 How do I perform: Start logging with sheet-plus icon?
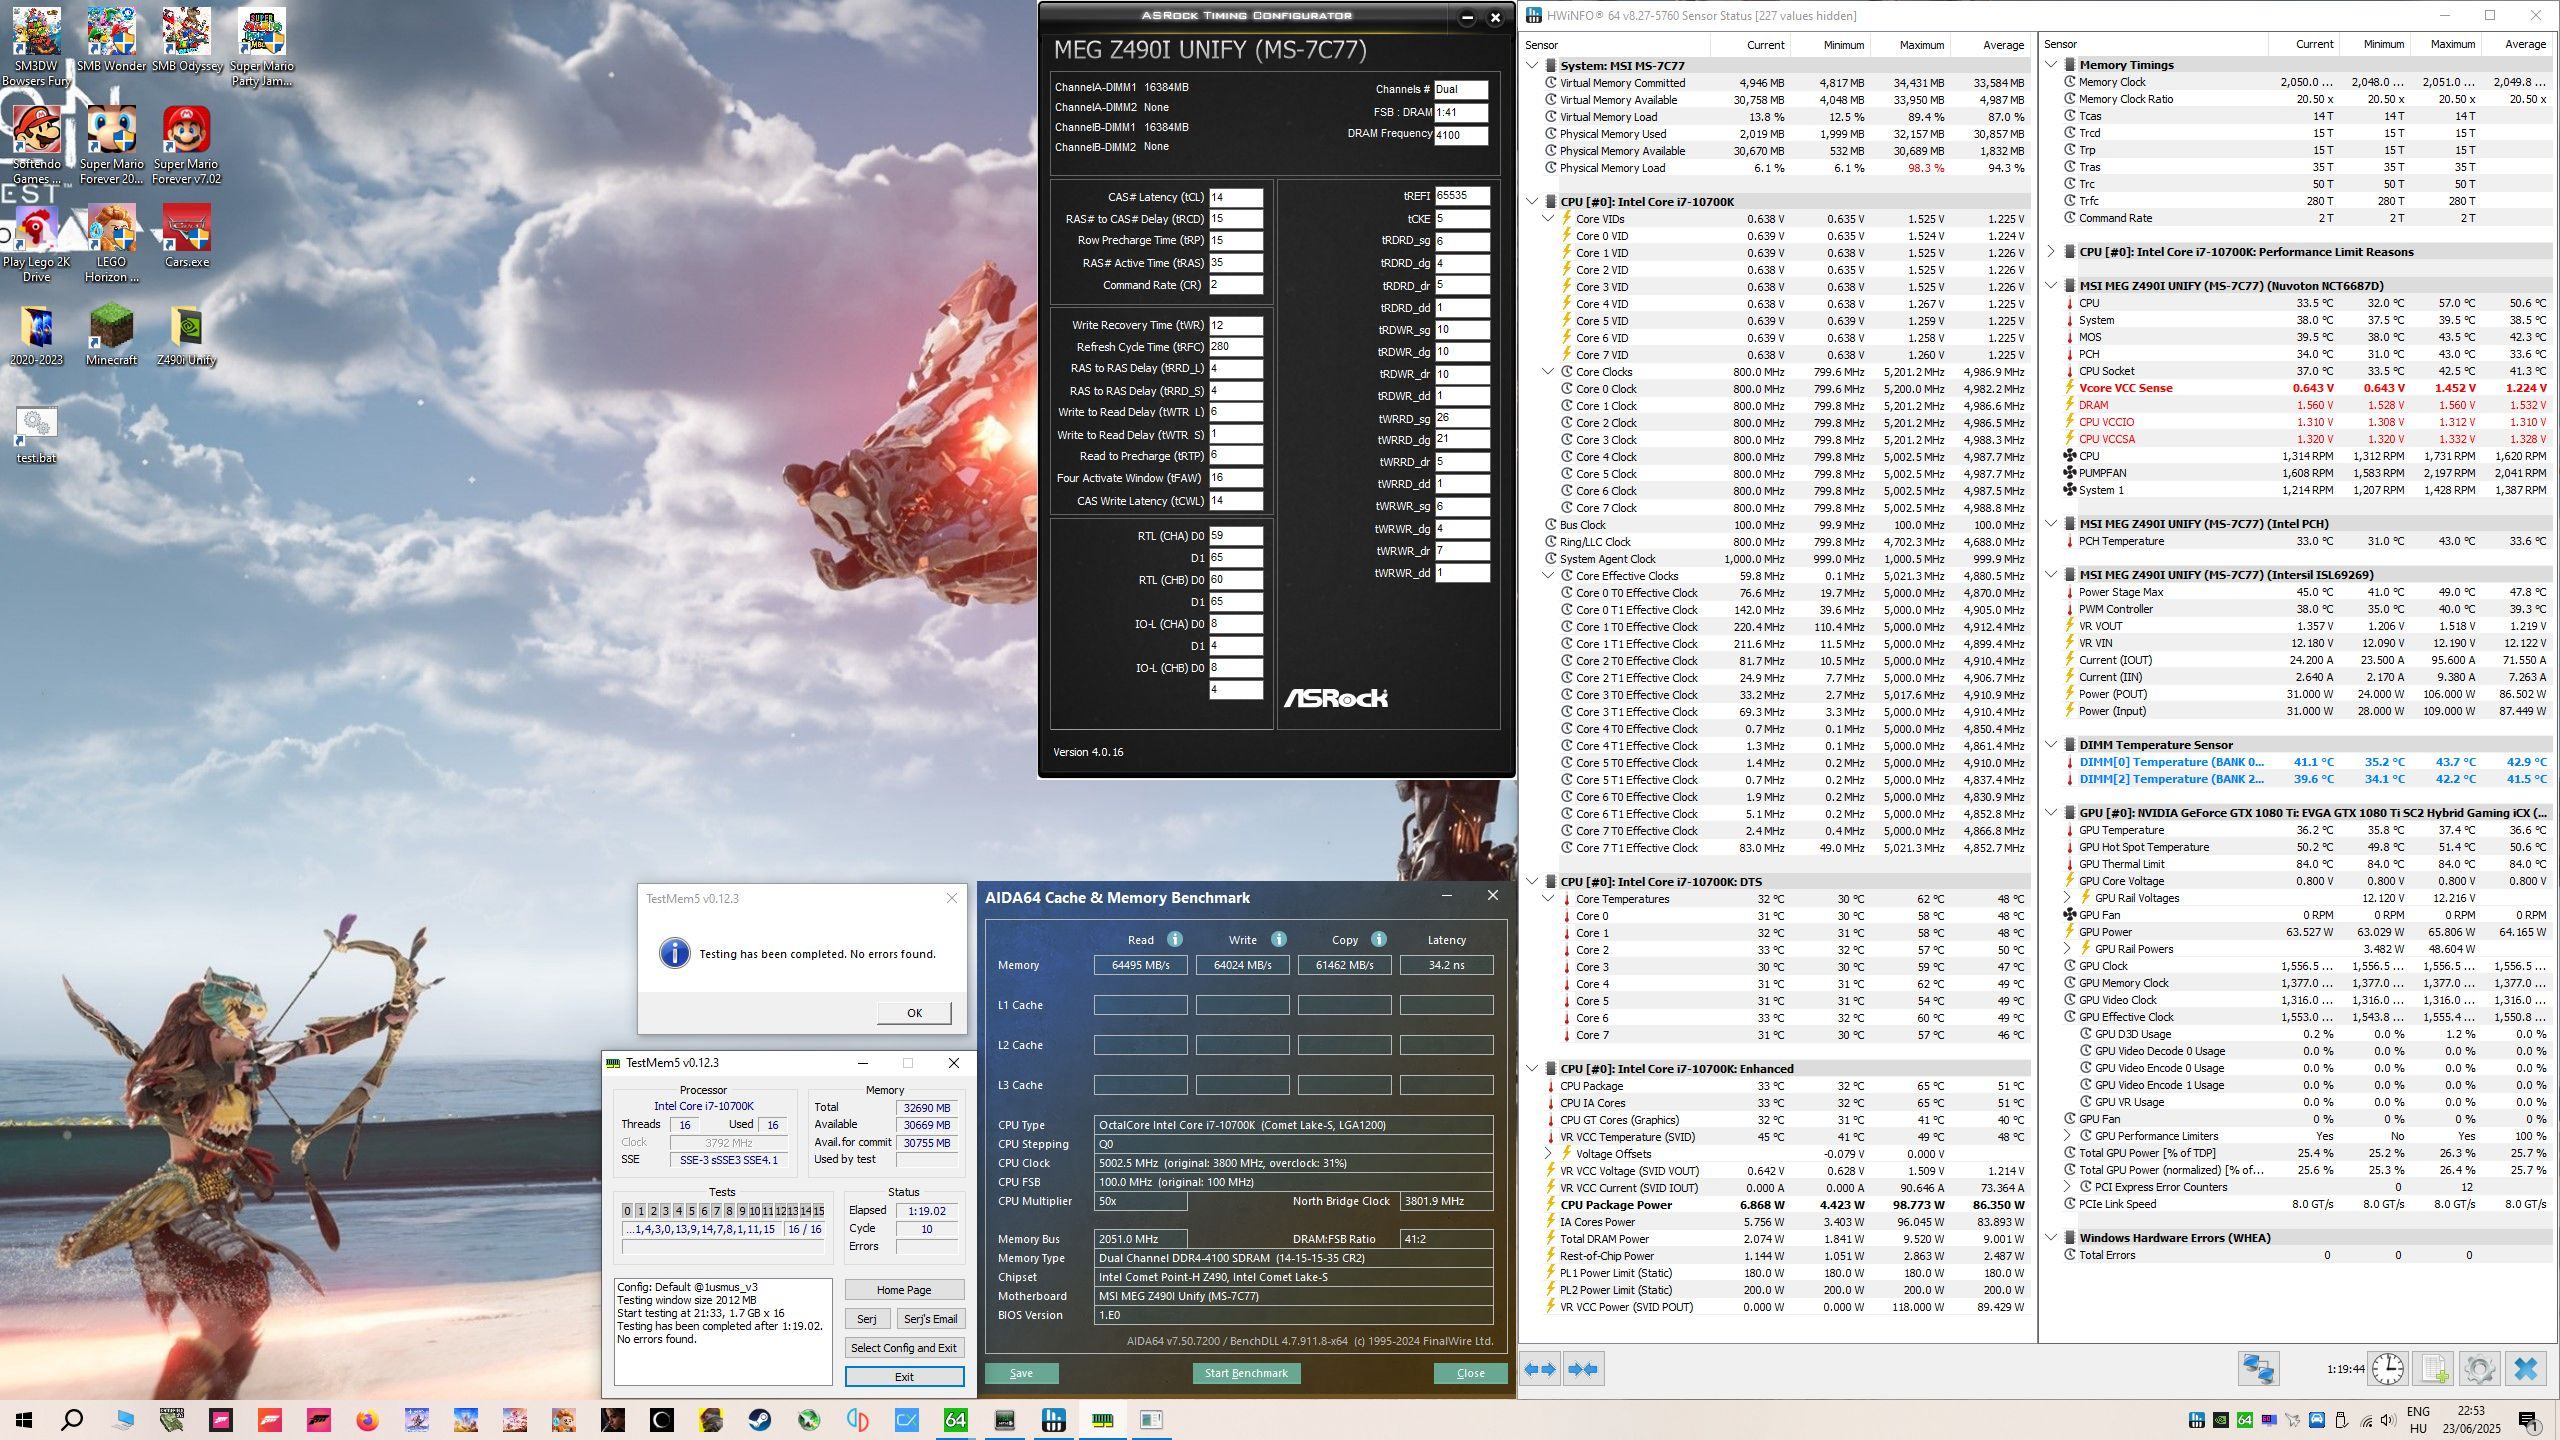(x=2434, y=1368)
